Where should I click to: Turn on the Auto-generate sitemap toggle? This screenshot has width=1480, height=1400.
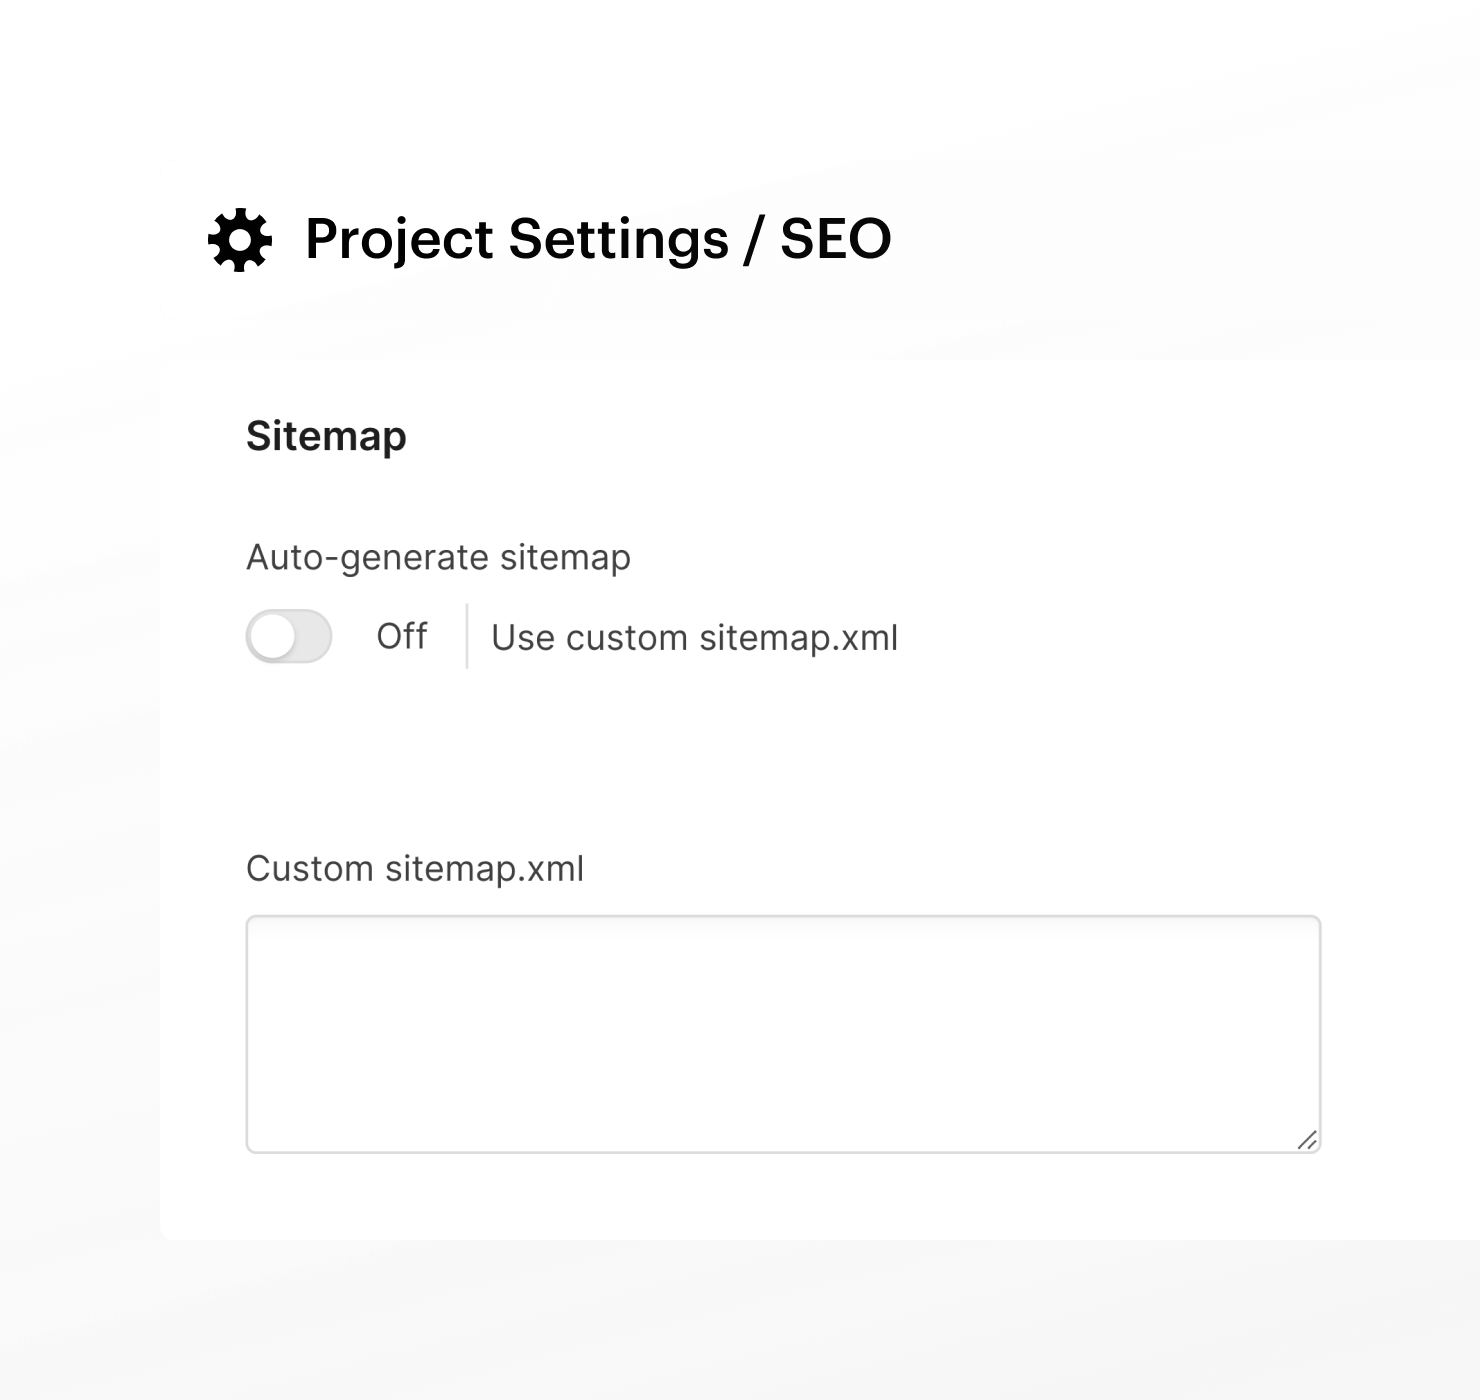289,636
